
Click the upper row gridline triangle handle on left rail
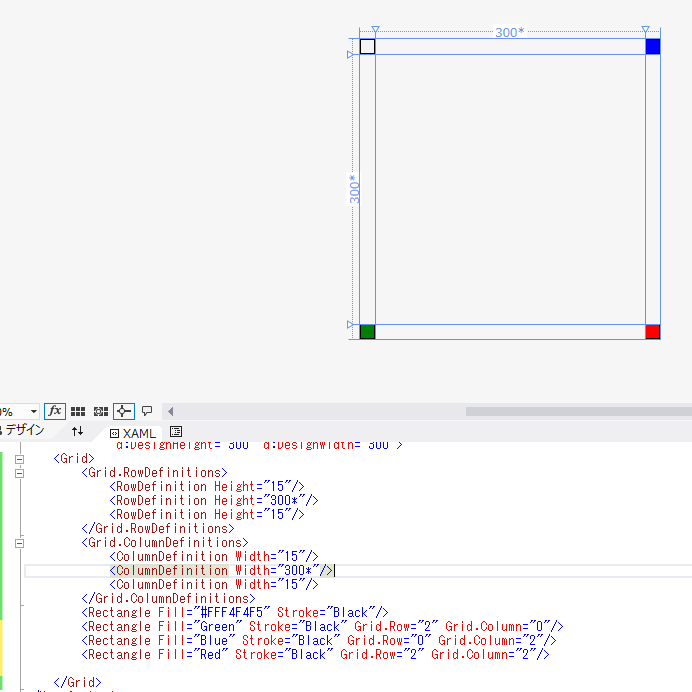350,55
